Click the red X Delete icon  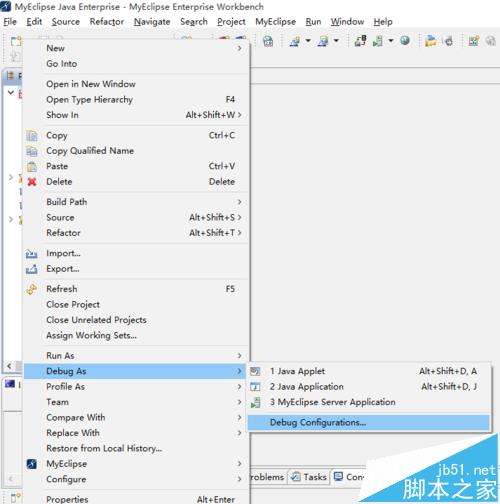(32, 182)
